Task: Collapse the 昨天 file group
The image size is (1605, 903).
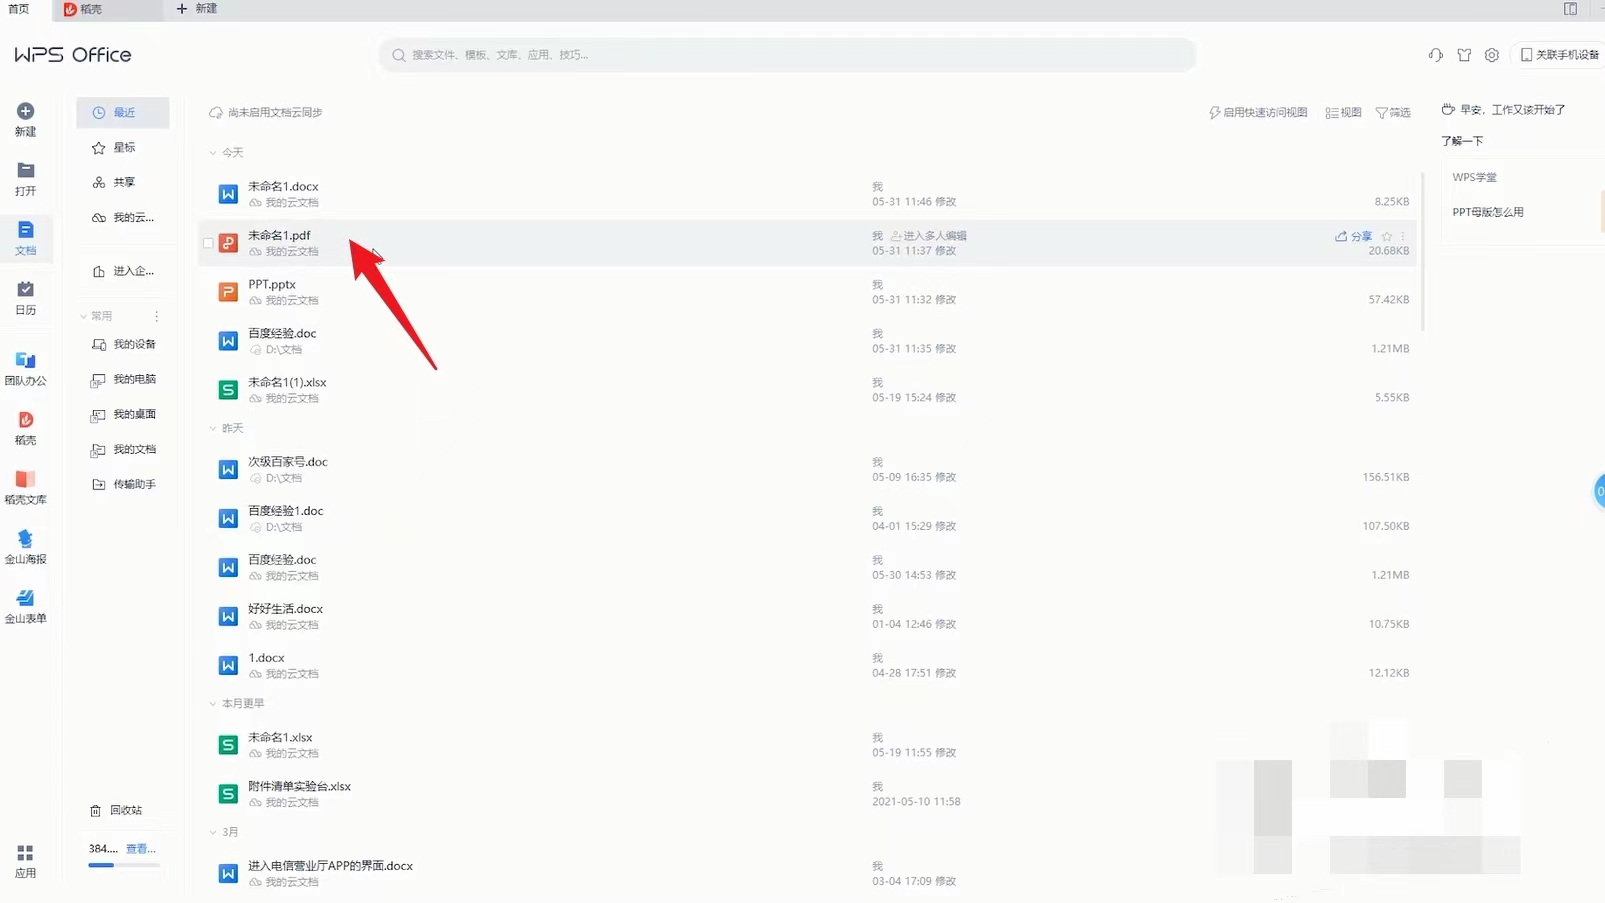Action: [x=213, y=429]
